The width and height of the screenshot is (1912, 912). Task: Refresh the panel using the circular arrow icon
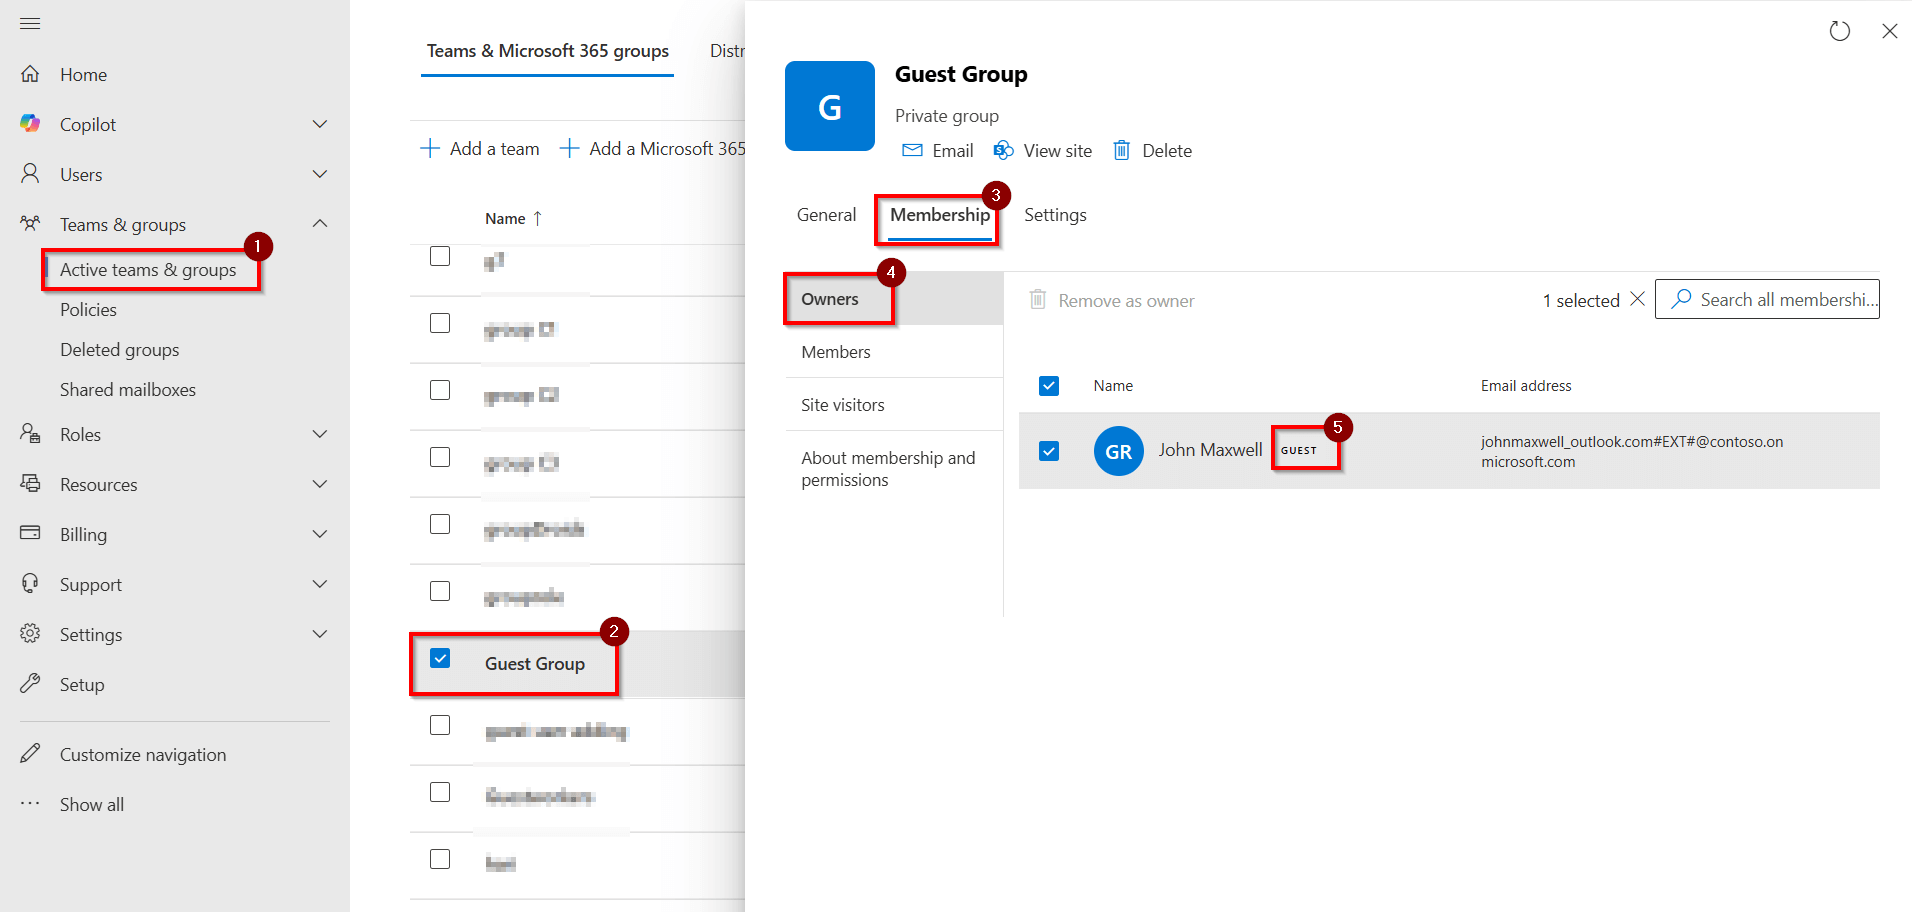click(1839, 31)
